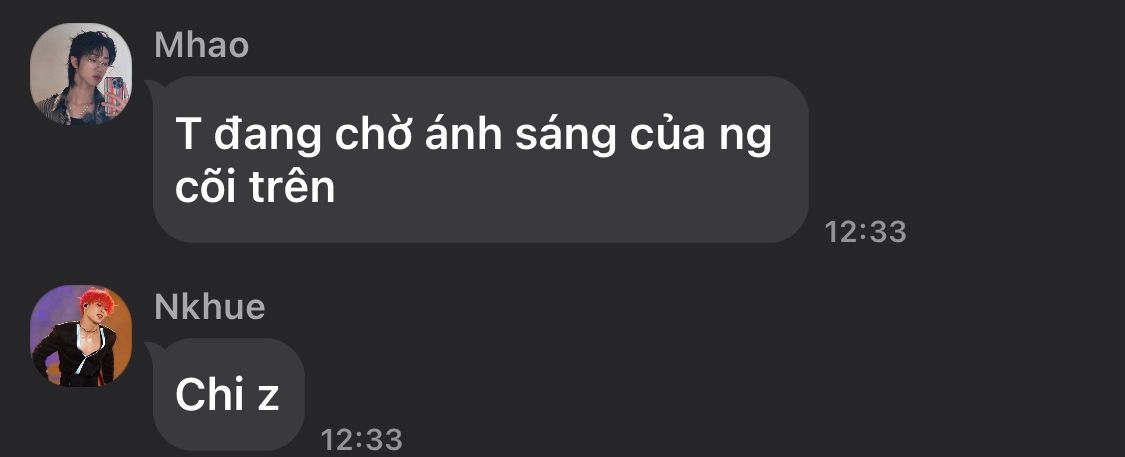This screenshot has width=1125, height=457.
Task: Click the words "của ng" in the bubble
Action: (x=701, y=136)
